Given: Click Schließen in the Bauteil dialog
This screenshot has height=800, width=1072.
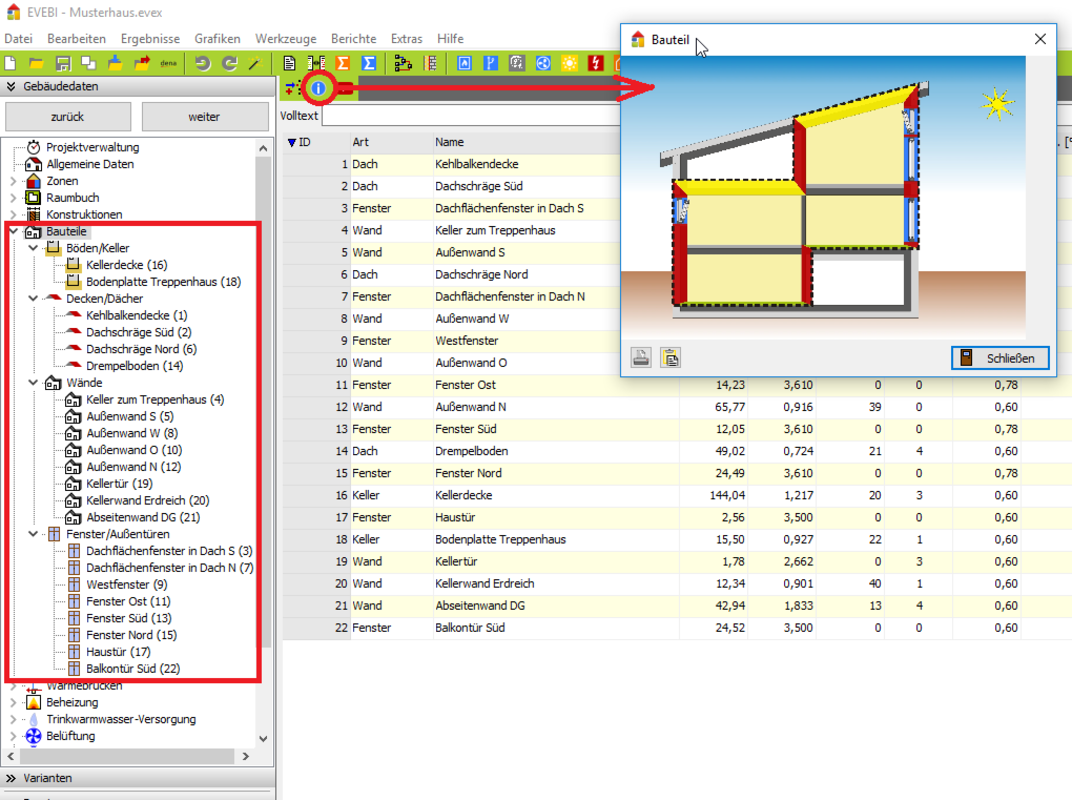Looking at the screenshot, I should 1000,357.
